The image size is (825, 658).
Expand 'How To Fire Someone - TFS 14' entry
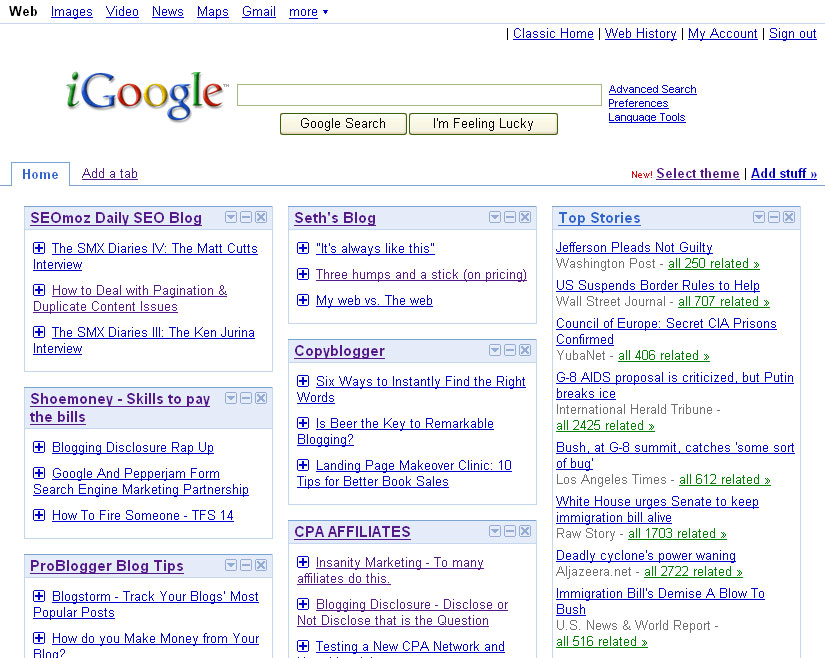pyautogui.click(x=39, y=515)
